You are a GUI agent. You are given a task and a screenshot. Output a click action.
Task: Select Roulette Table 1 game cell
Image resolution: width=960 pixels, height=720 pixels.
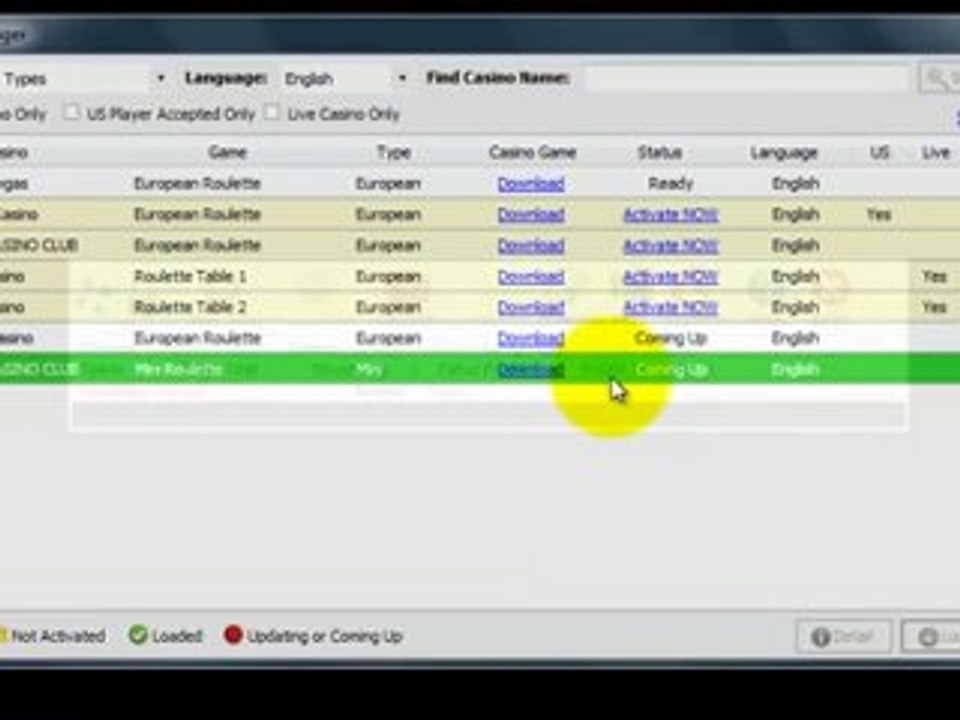(x=190, y=277)
